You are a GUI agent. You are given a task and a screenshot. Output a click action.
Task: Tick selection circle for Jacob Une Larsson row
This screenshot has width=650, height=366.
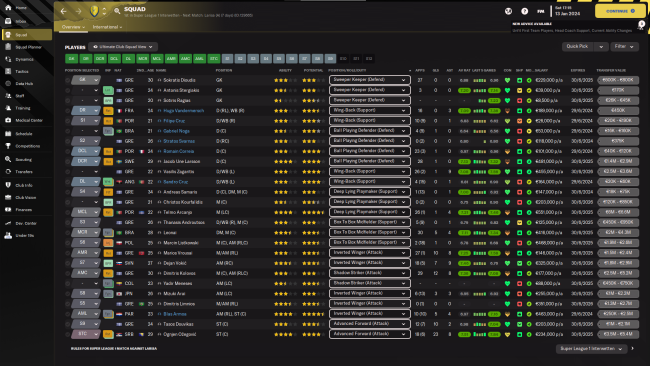coord(68,161)
